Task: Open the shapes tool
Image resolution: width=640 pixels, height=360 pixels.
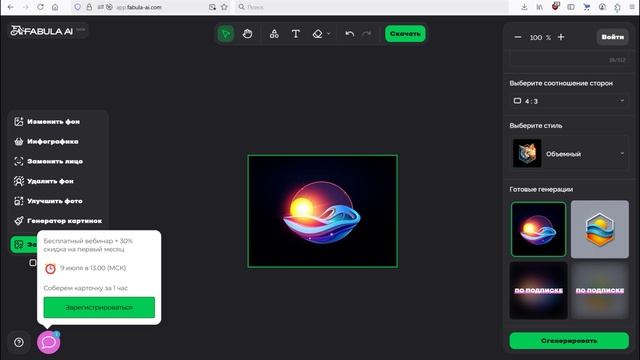Action: point(274,34)
